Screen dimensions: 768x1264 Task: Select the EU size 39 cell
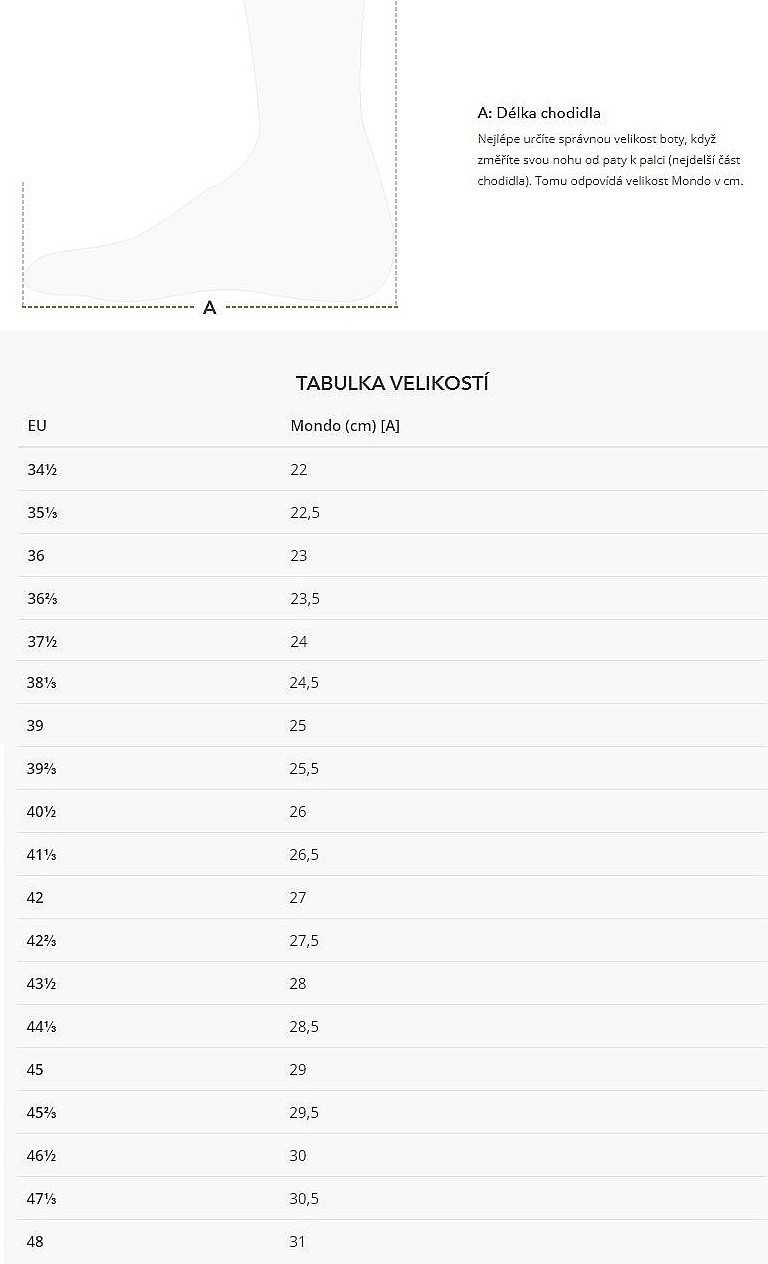tap(36, 725)
